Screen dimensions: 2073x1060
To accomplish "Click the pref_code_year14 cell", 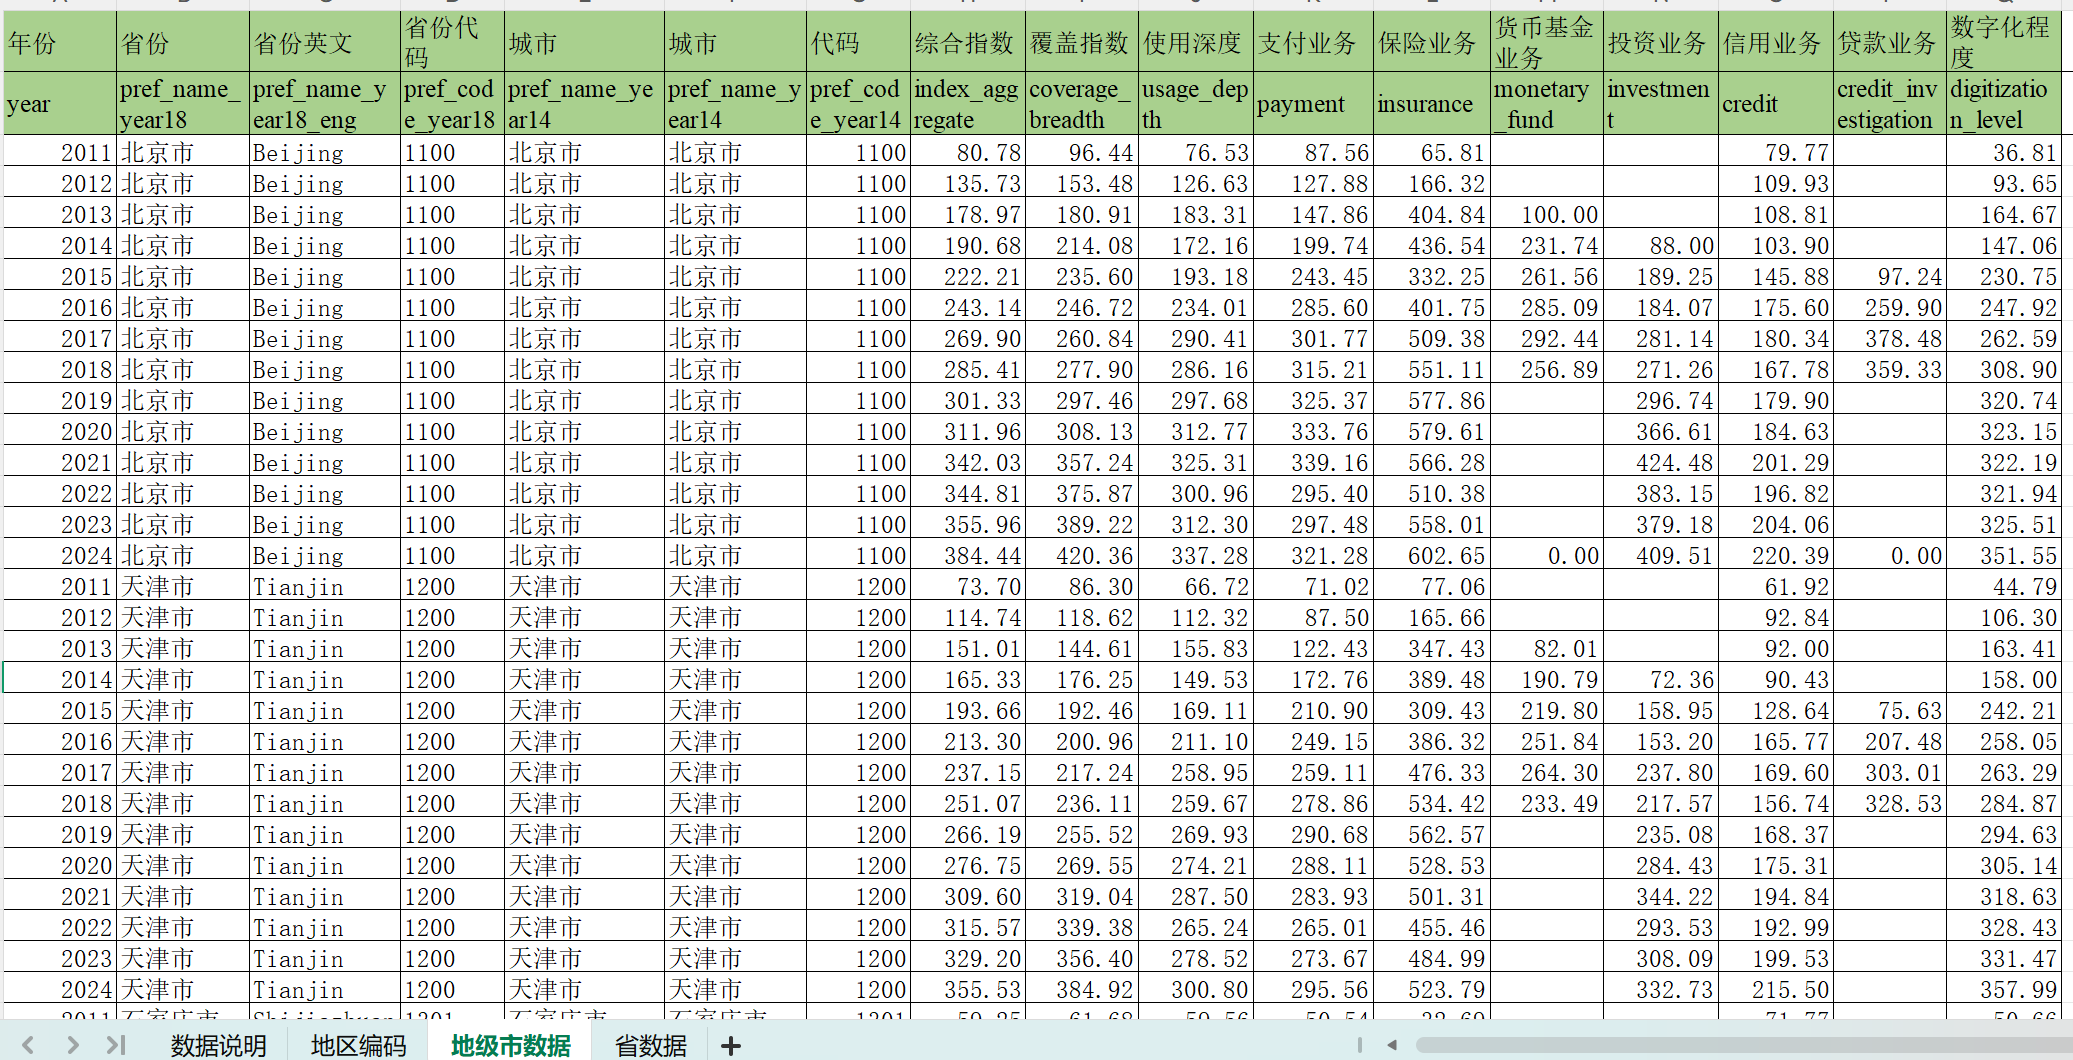I will pos(858,104).
